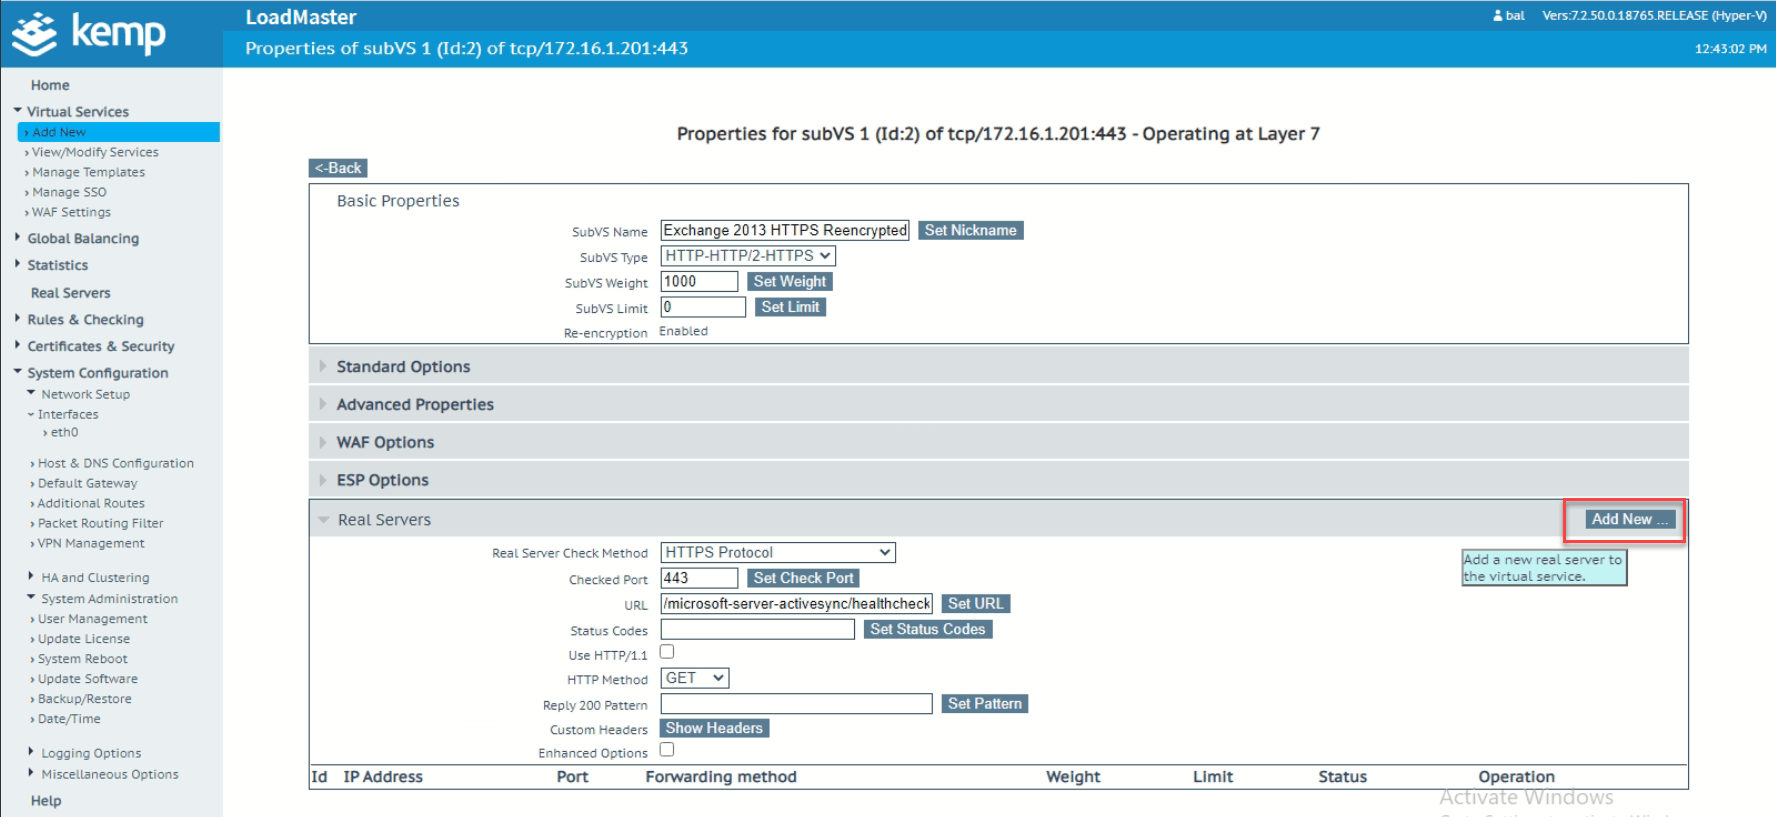The height and width of the screenshot is (817, 1776).
Task: Toggle the Enhanced Options checkbox
Action: [667, 750]
